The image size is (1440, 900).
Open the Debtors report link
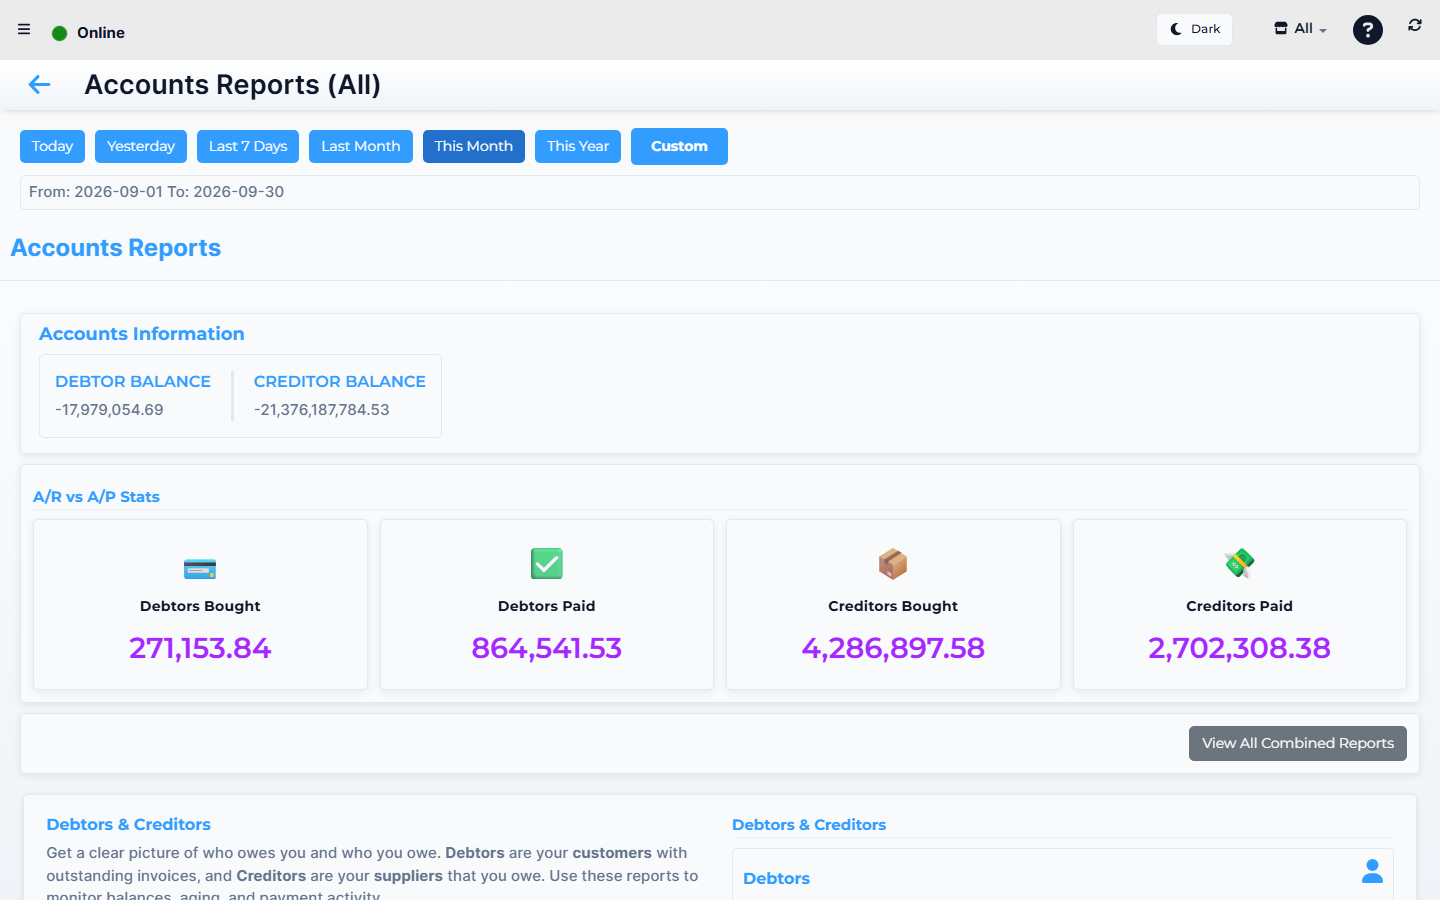coord(777,878)
